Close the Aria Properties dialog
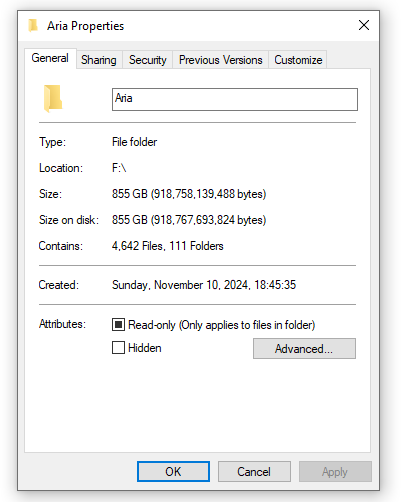402x502 pixels. pos(364,25)
